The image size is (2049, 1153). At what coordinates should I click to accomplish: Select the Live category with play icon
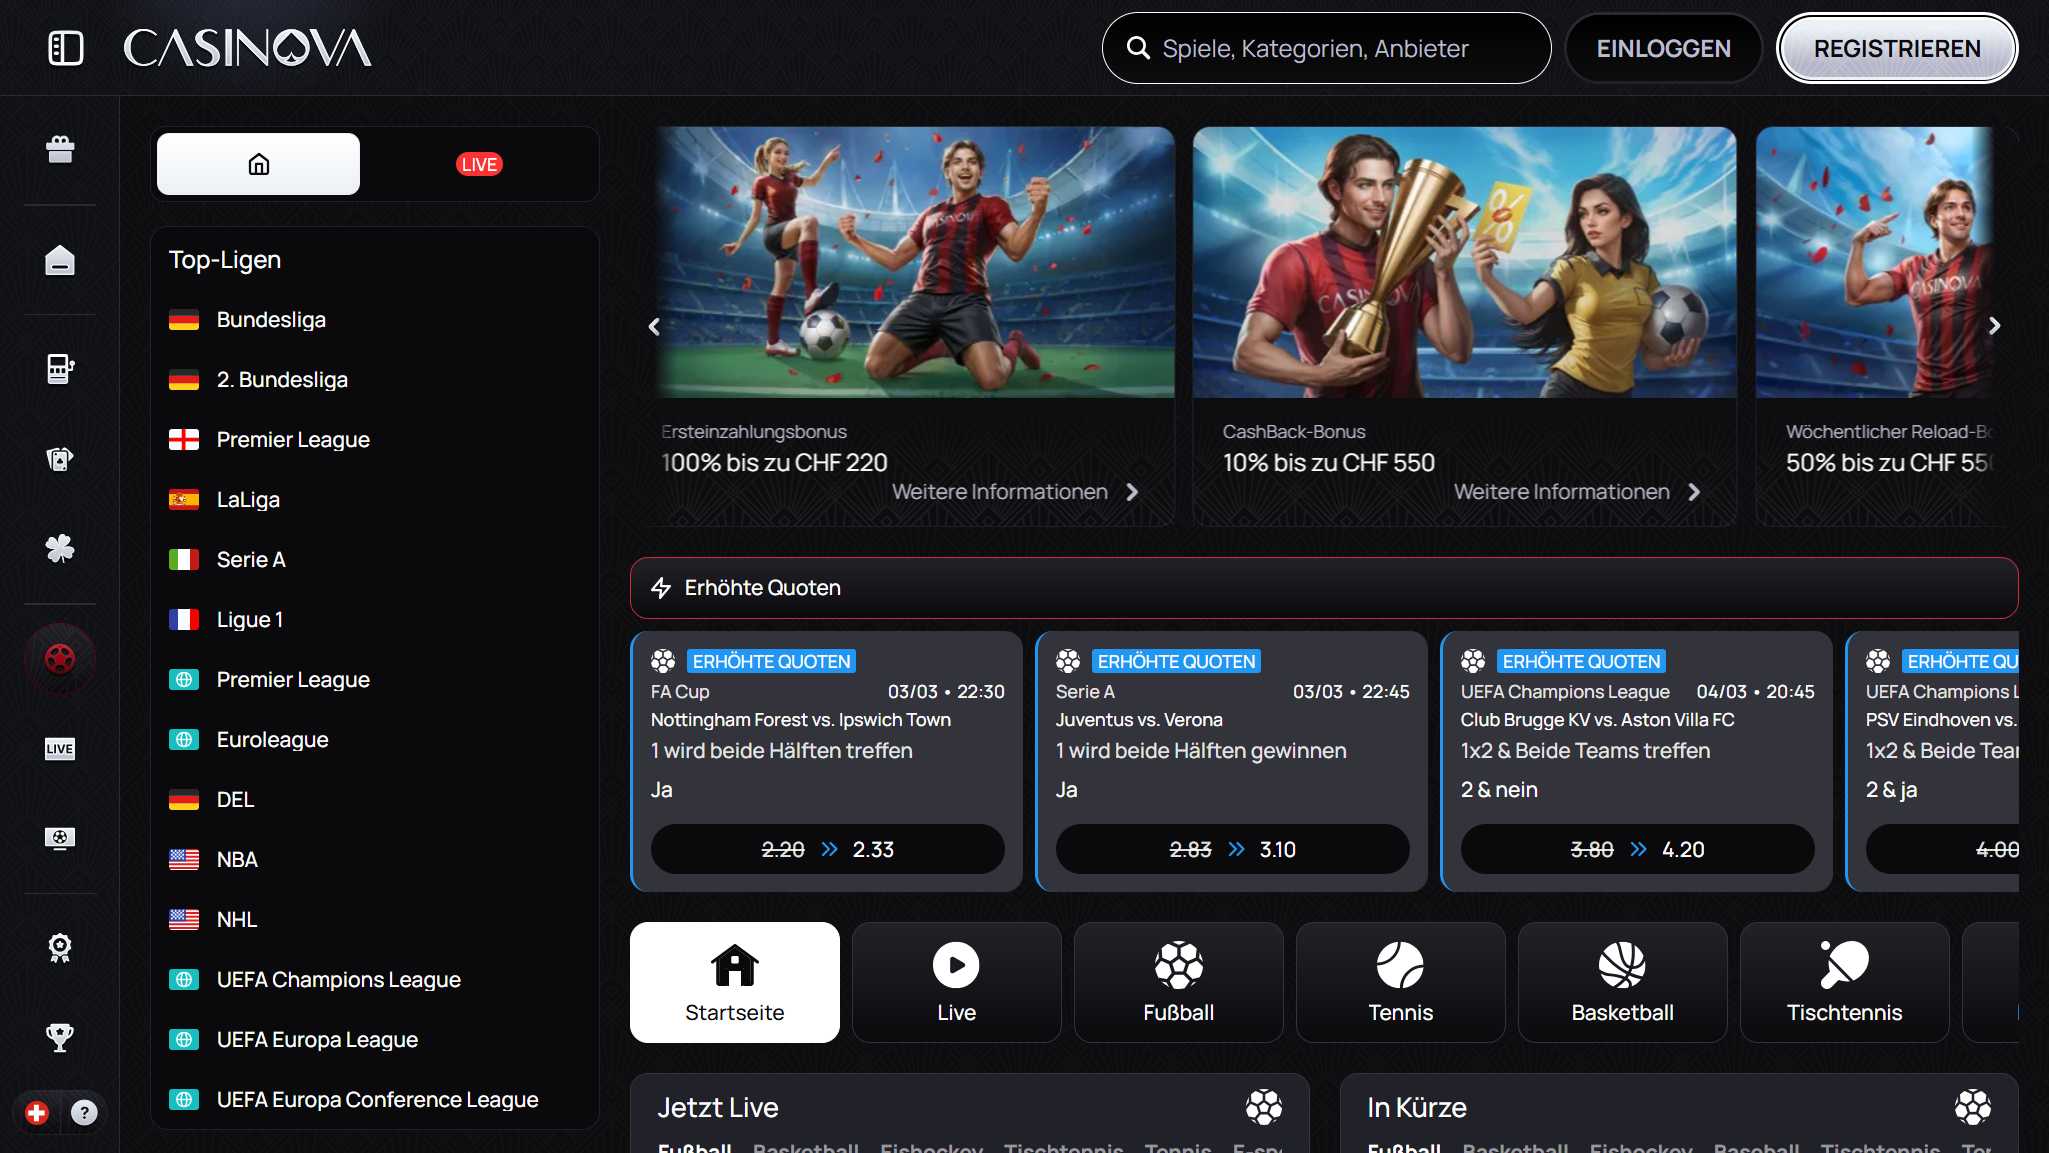click(957, 982)
